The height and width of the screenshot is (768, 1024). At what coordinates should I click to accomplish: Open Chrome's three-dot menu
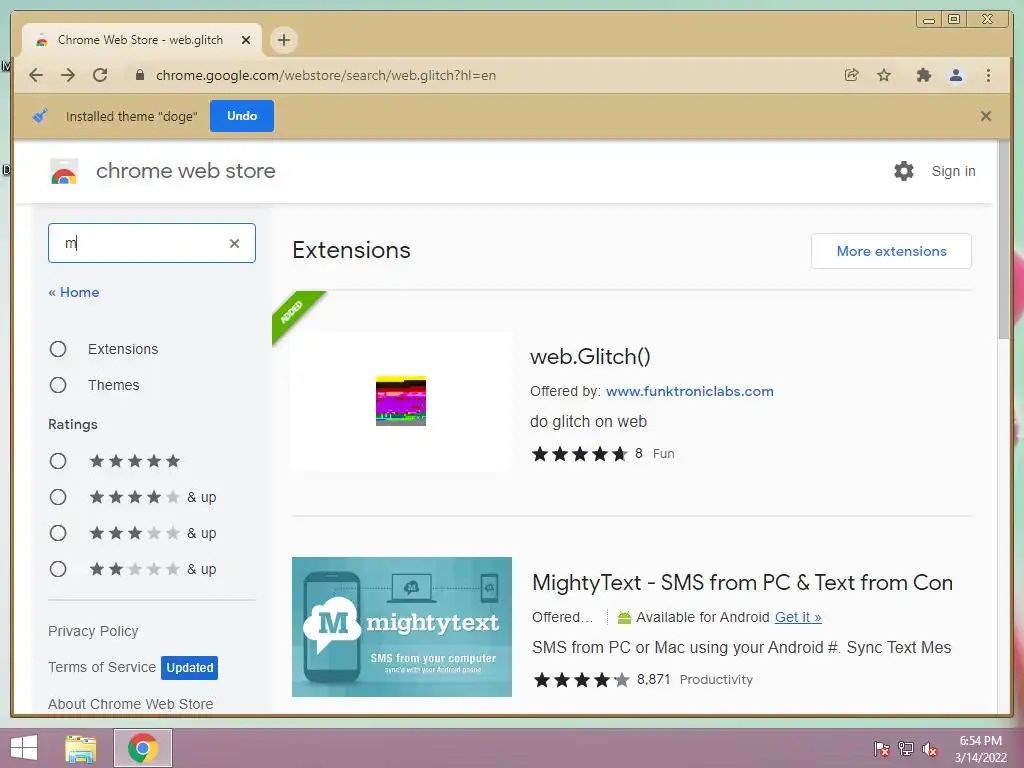988,75
